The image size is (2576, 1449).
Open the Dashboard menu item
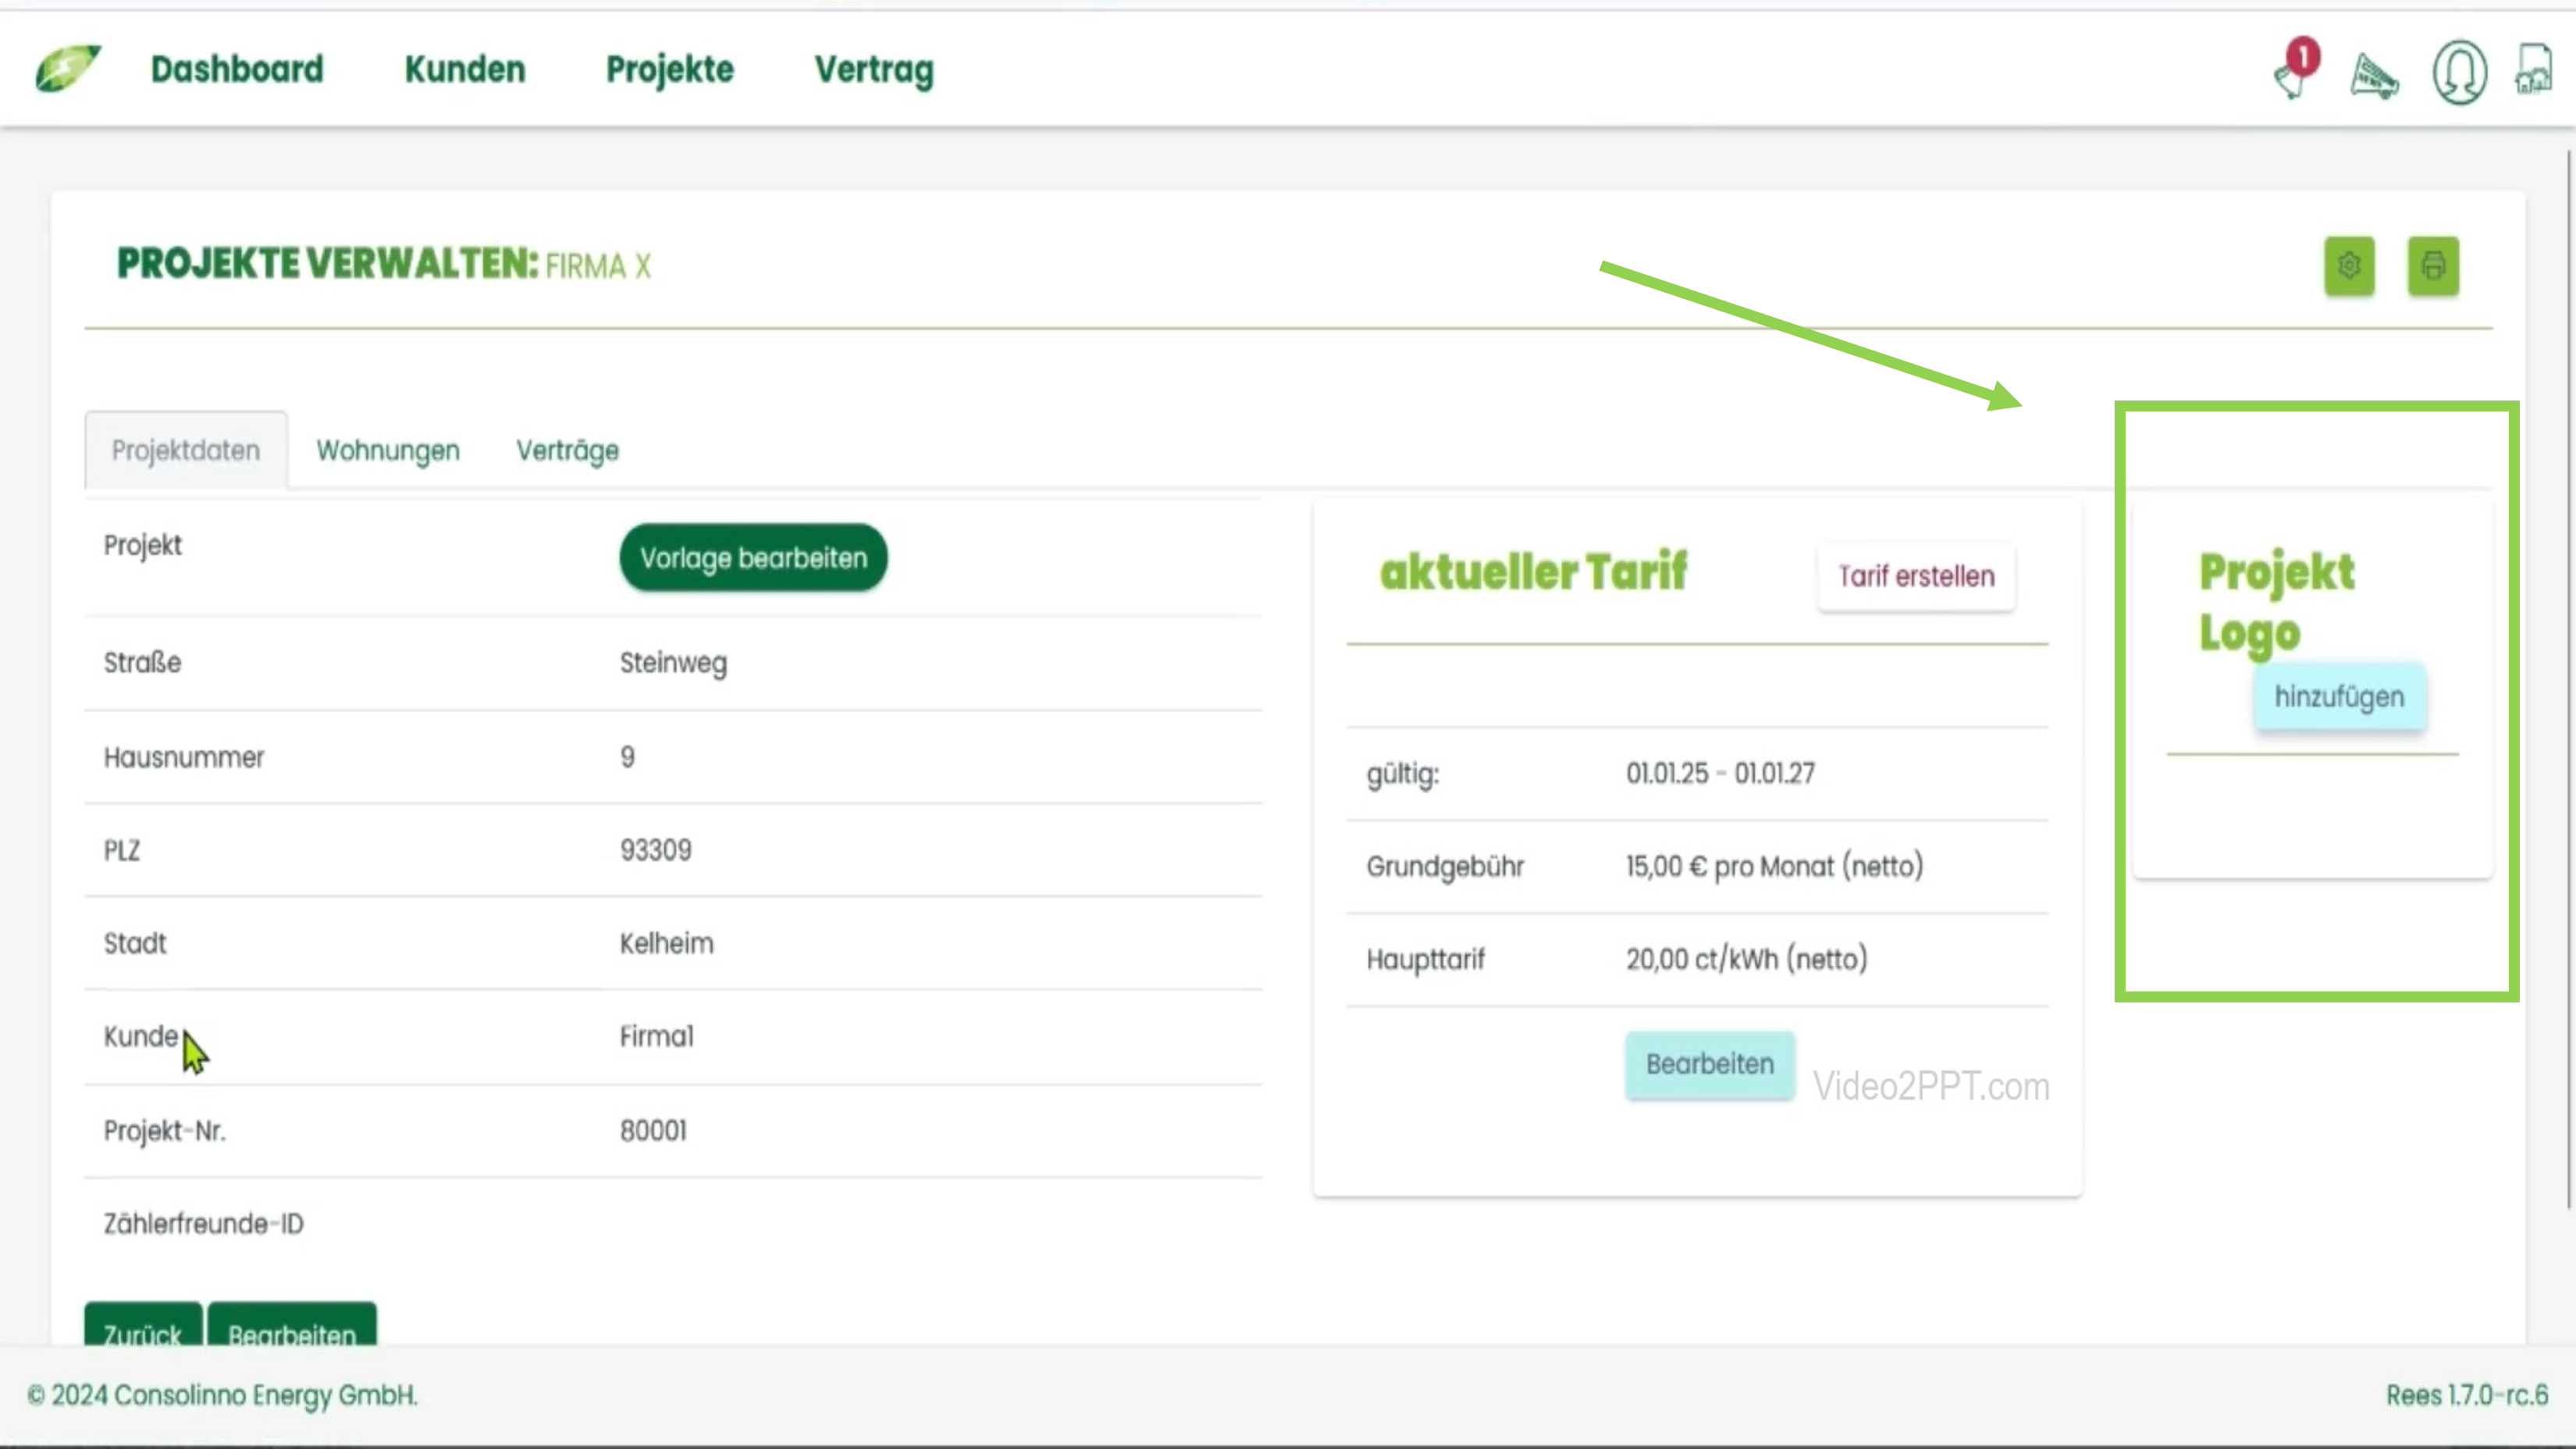[237, 69]
